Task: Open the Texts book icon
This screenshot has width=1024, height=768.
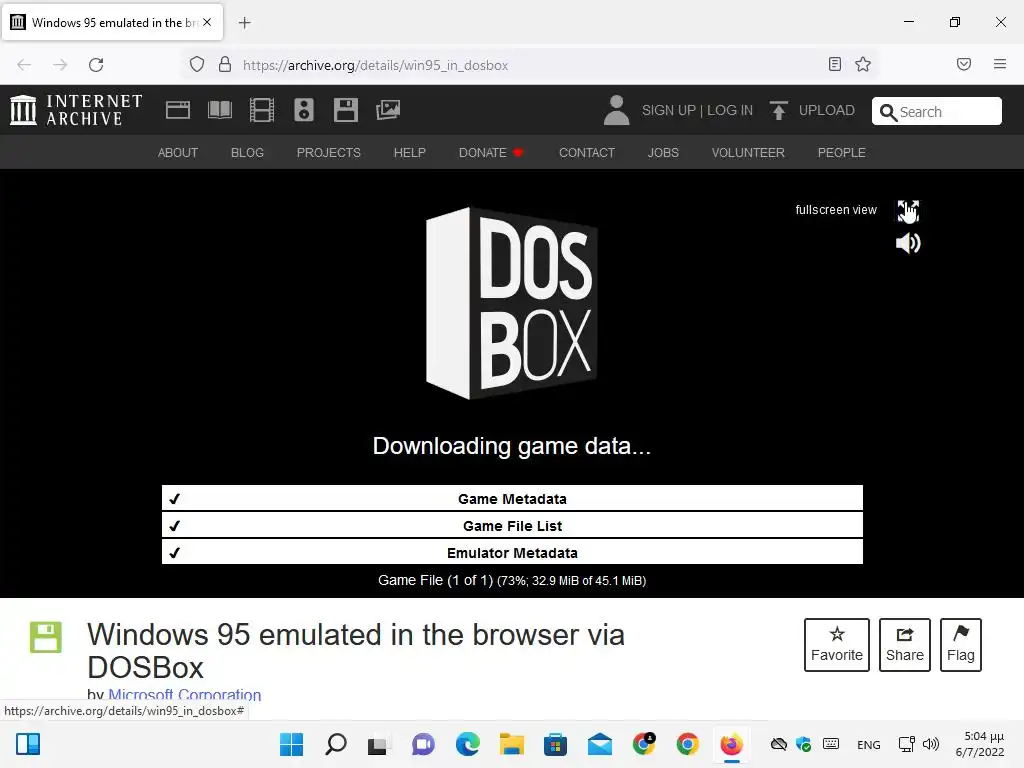Action: (219, 110)
